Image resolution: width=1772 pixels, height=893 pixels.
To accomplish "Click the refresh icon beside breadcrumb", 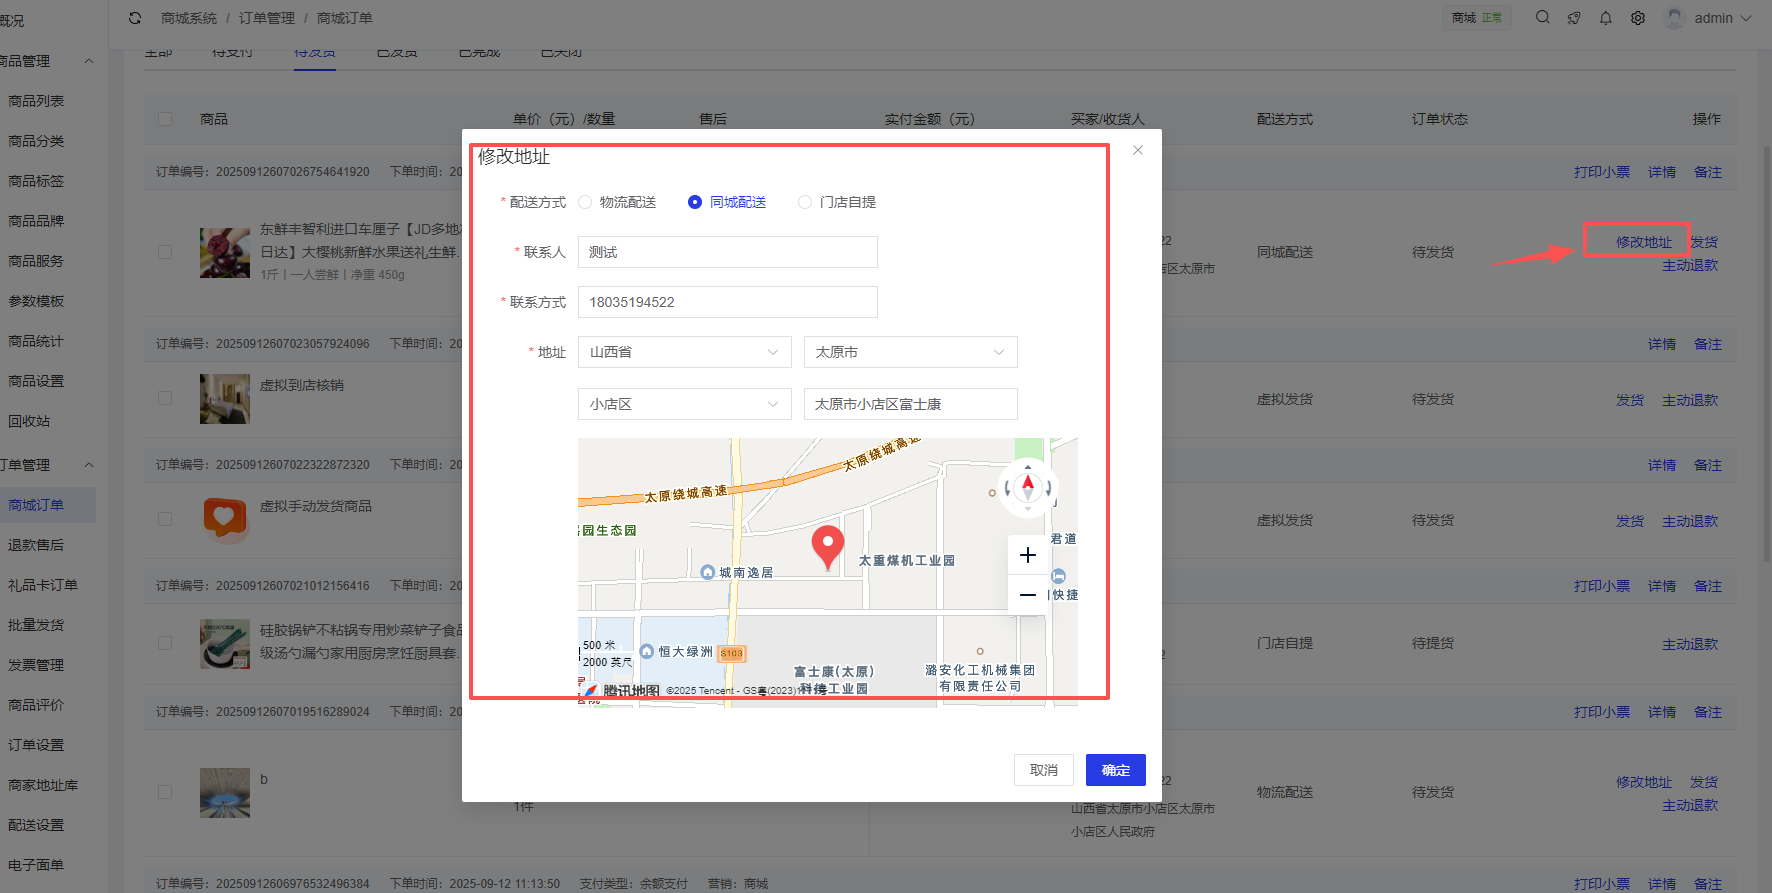I will click(x=135, y=18).
